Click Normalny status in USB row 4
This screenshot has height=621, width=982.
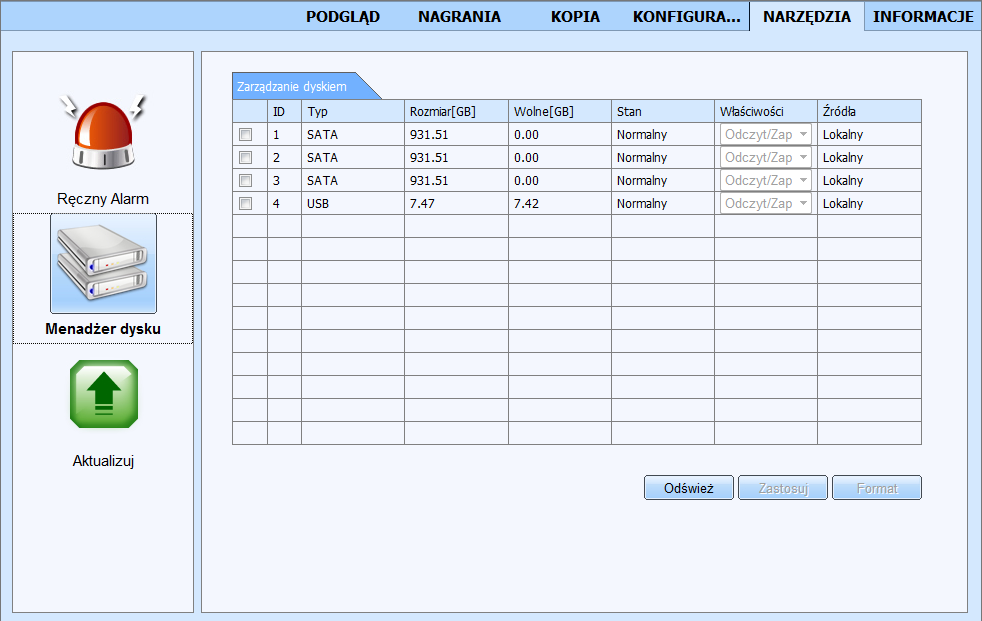642,203
